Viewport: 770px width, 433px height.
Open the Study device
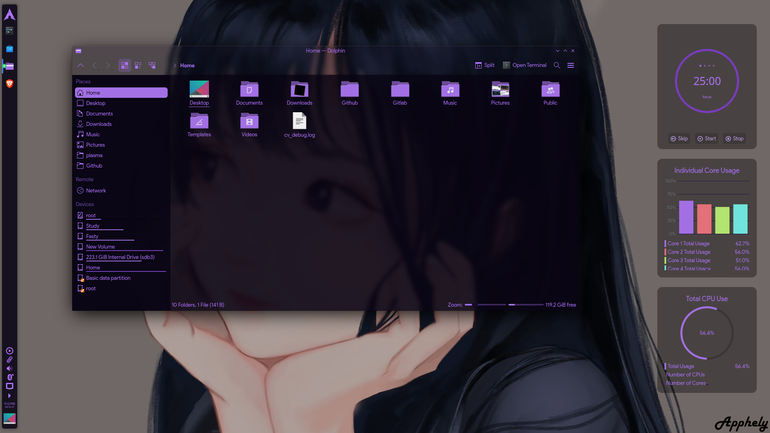(121, 226)
